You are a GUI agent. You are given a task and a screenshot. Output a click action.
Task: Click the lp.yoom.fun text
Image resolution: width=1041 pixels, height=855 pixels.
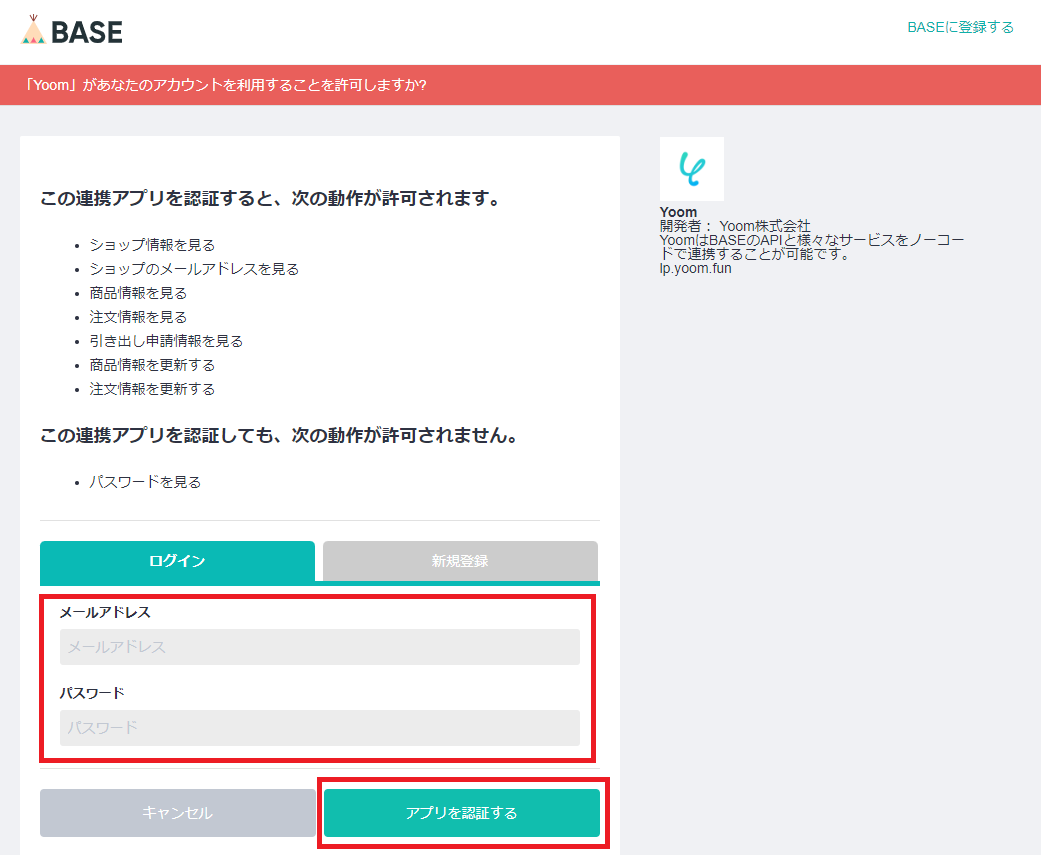(695, 268)
